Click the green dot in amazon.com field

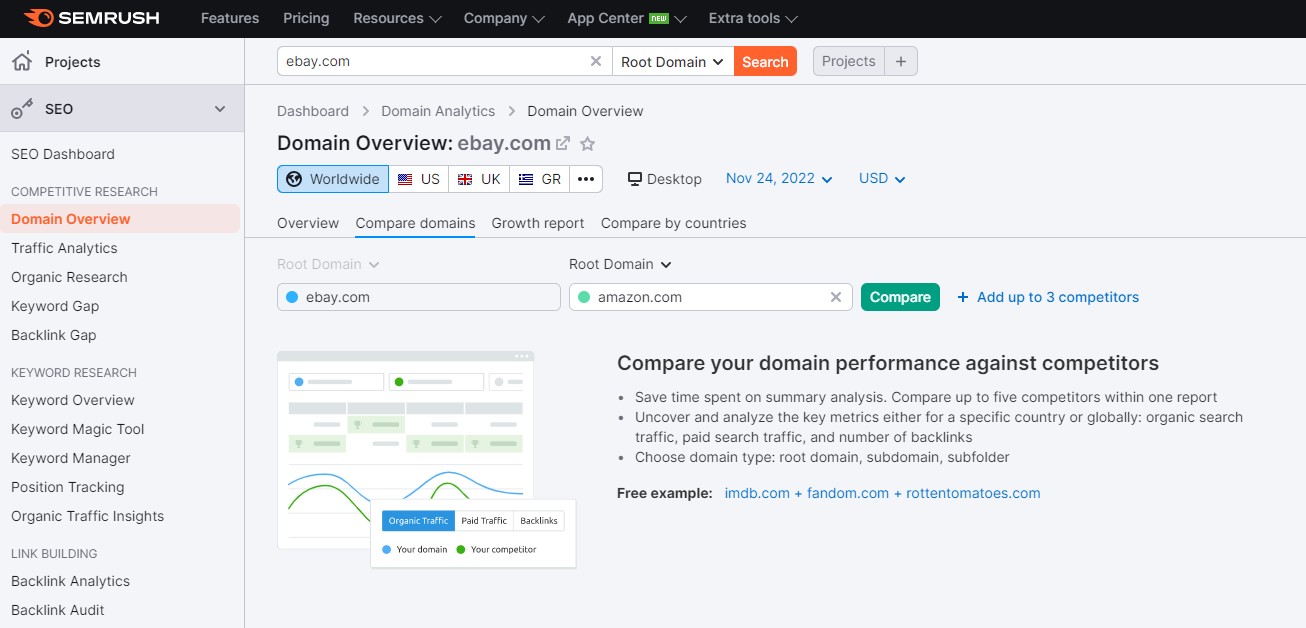[x=584, y=297]
